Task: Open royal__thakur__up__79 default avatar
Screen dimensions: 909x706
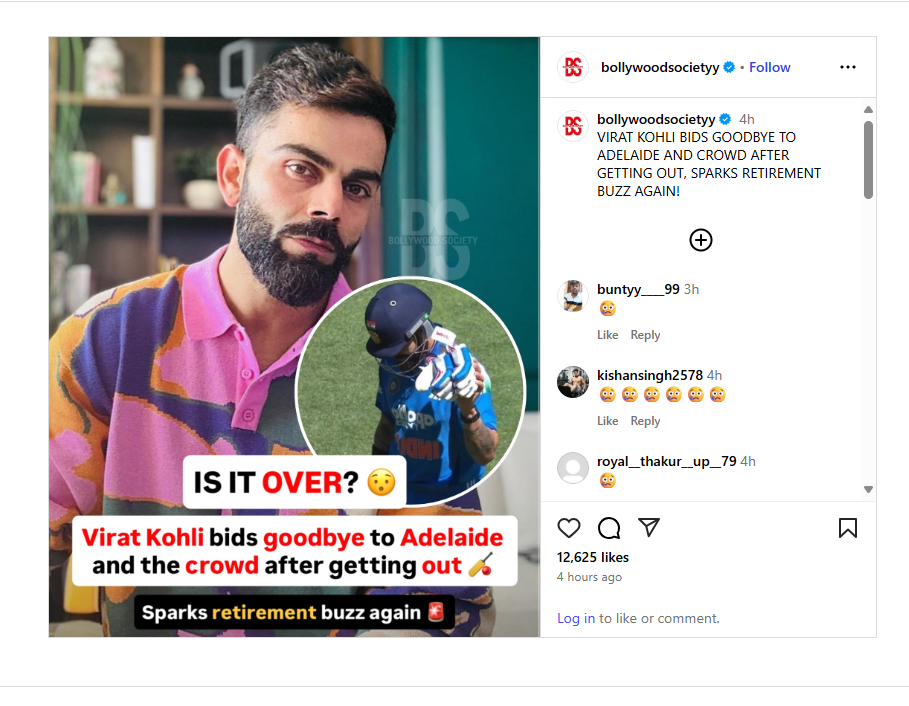Action: point(573,468)
